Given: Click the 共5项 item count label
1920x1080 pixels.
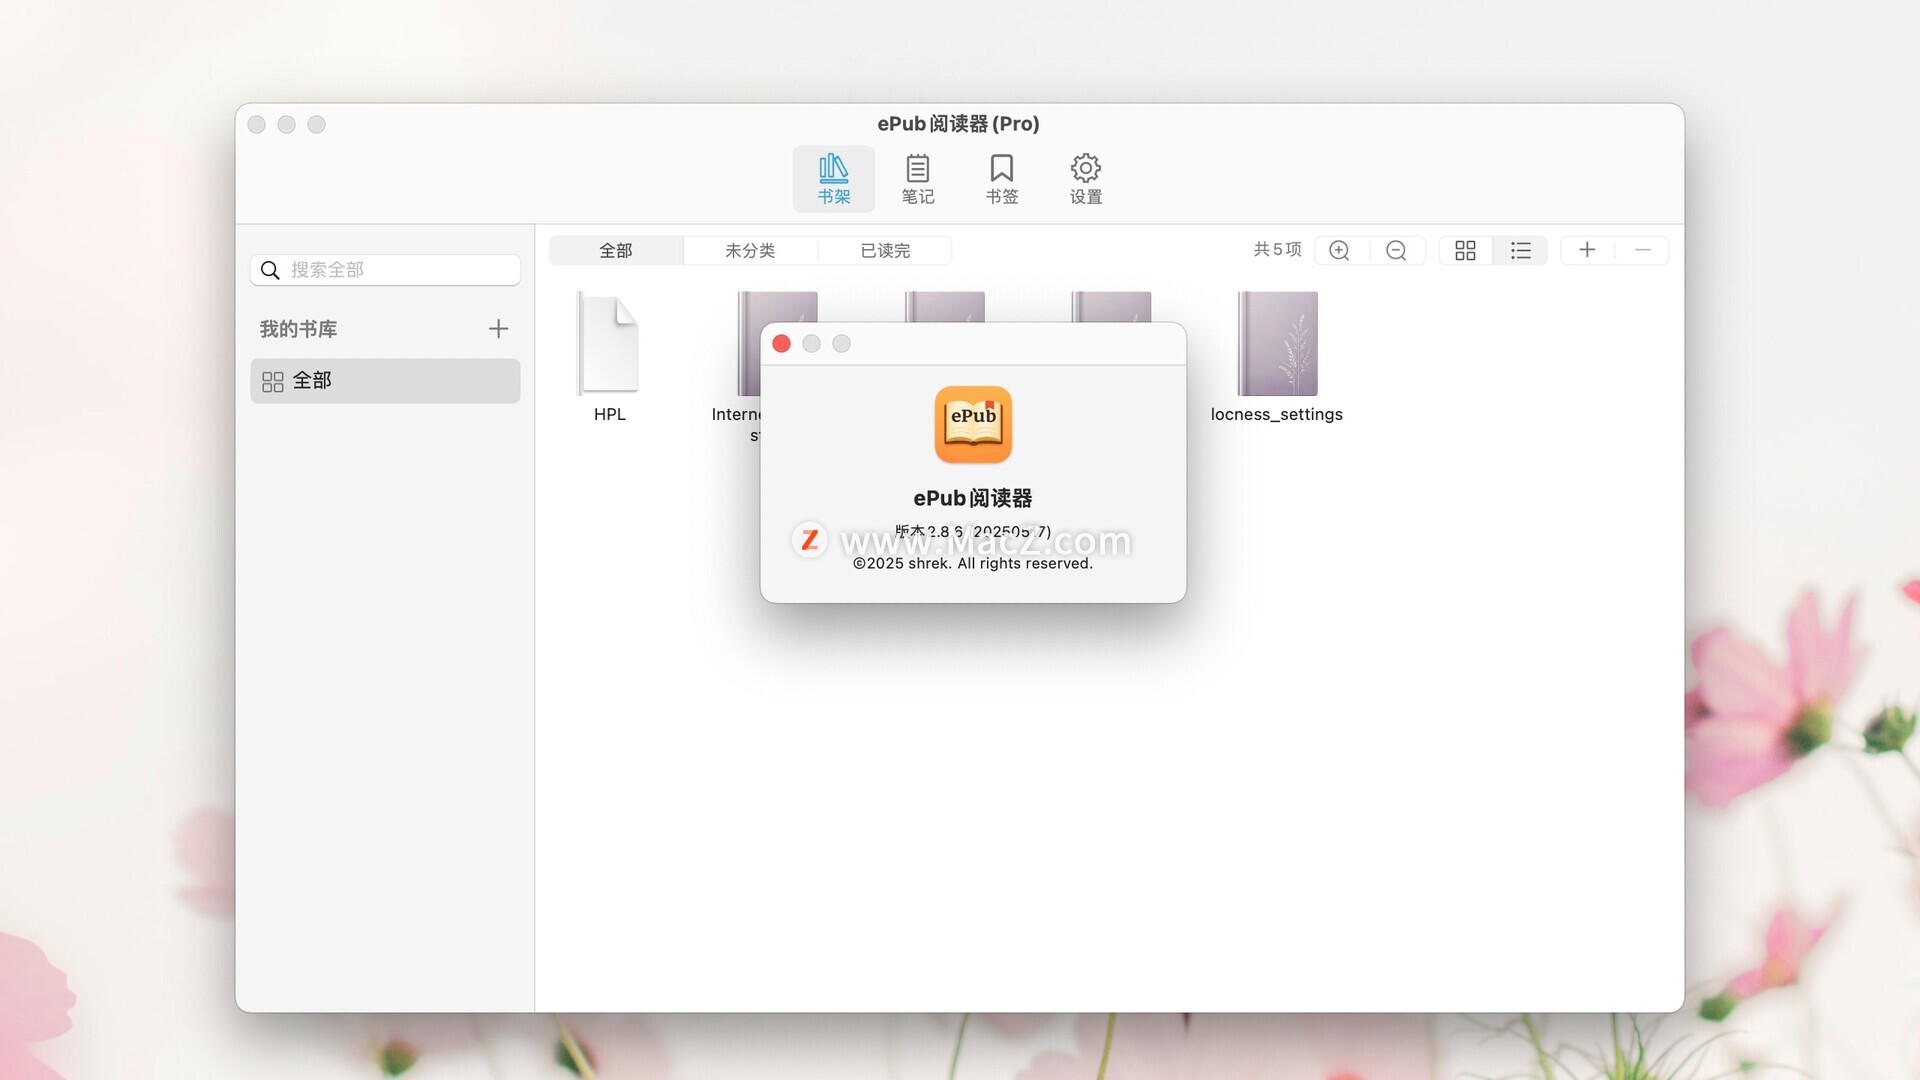Looking at the screenshot, I should pyautogui.click(x=1277, y=250).
